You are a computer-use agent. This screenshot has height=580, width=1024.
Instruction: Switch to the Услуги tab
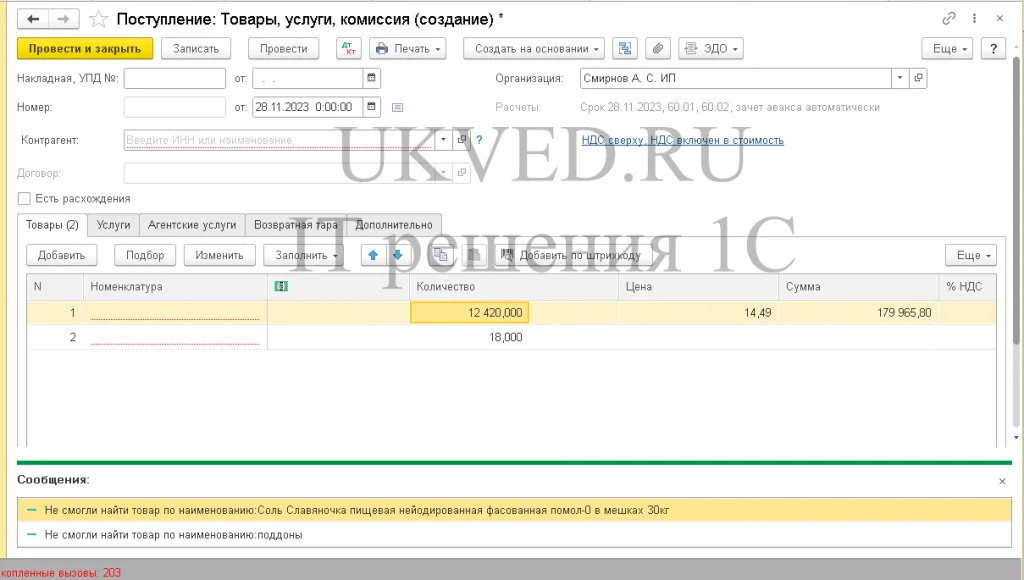coord(114,225)
